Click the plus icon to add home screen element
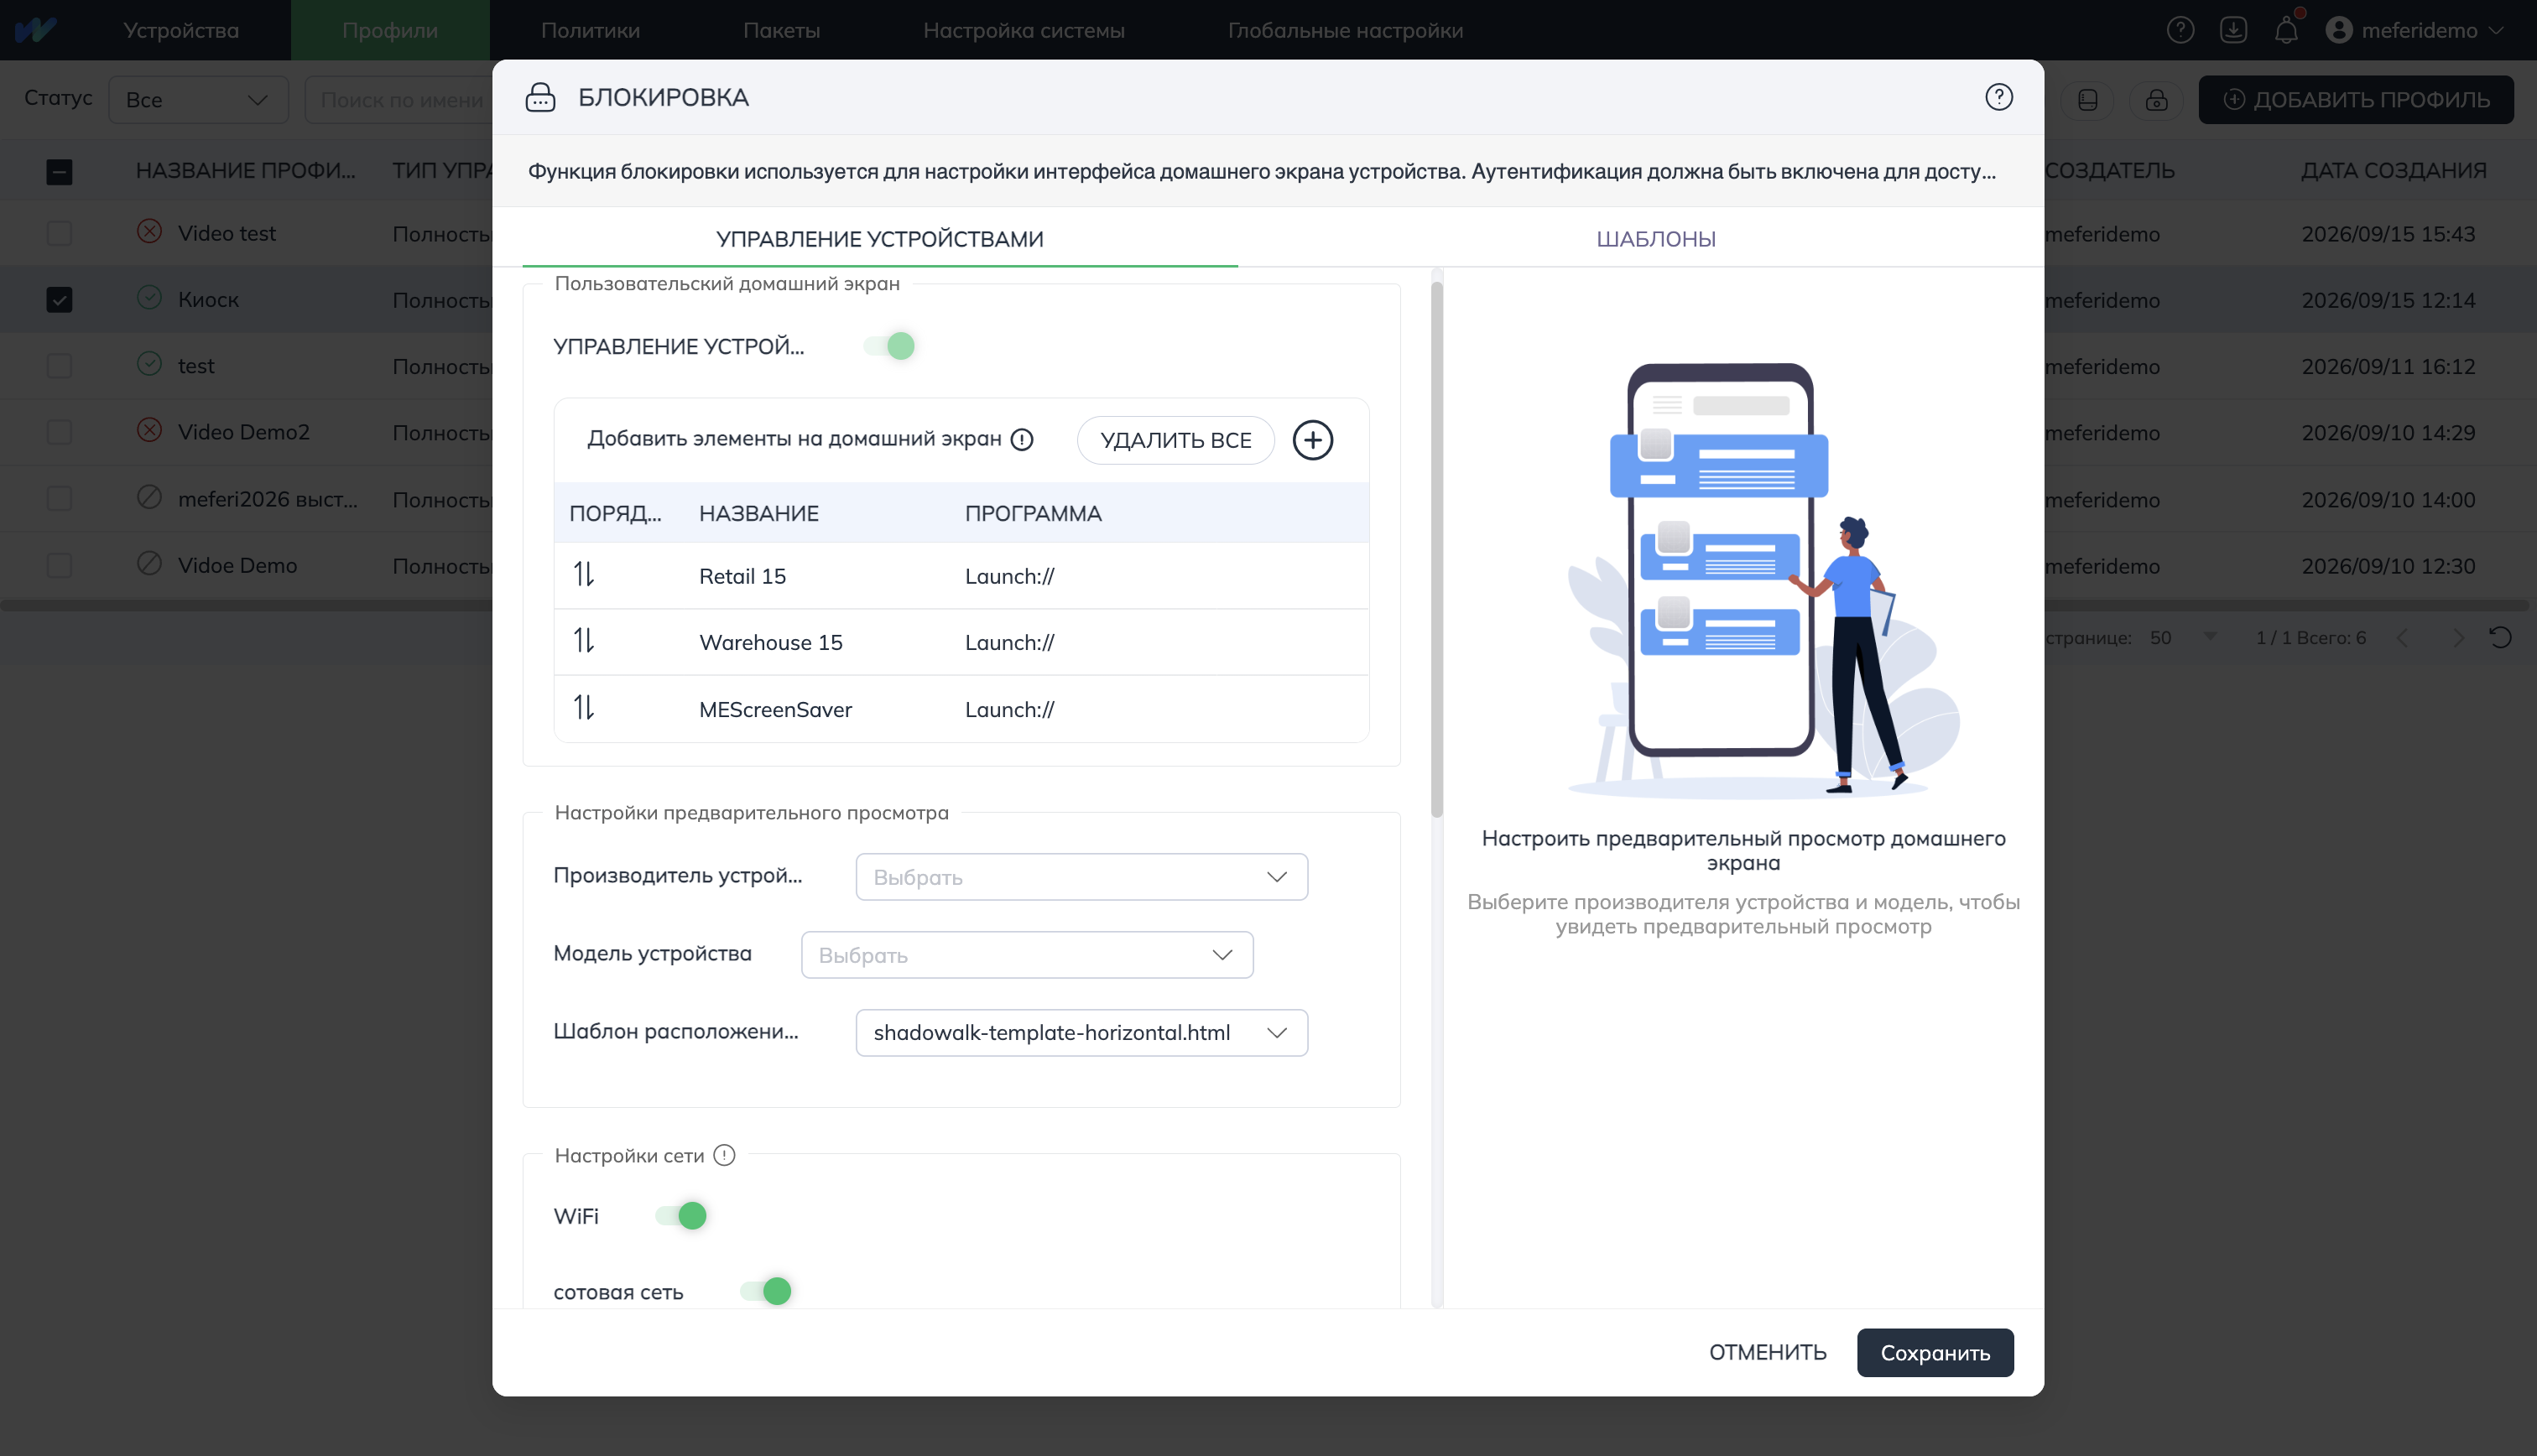Image resolution: width=2537 pixels, height=1456 pixels. (x=1312, y=440)
